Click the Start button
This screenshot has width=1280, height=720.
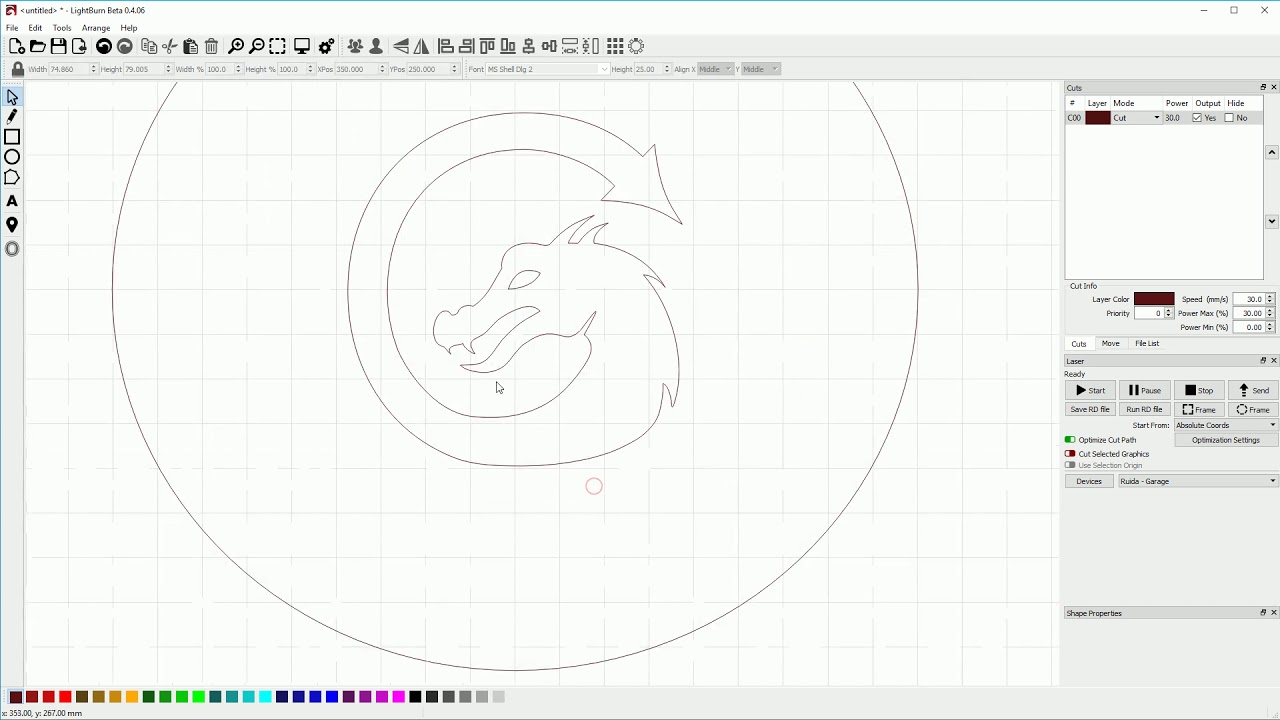pos(1090,390)
